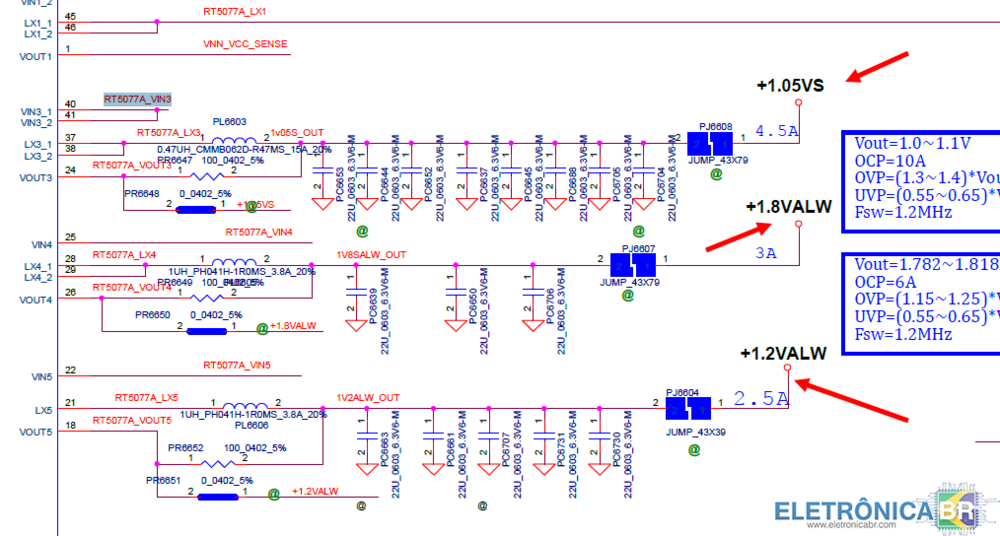Select the highlighted RT5077A_VIN3 net label
Screen dimensions: 1000x536
coord(138,99)
